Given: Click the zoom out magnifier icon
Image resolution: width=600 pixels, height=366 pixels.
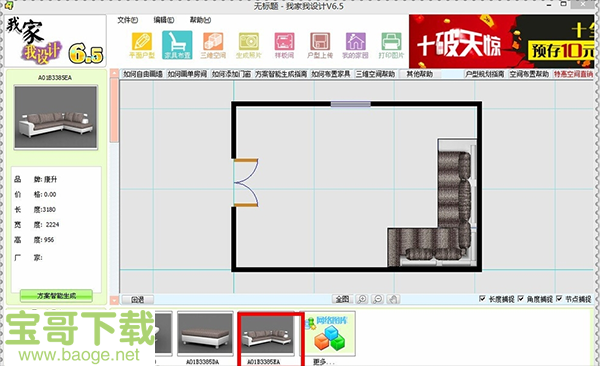Looking at the screenshot, I should 378,299.
